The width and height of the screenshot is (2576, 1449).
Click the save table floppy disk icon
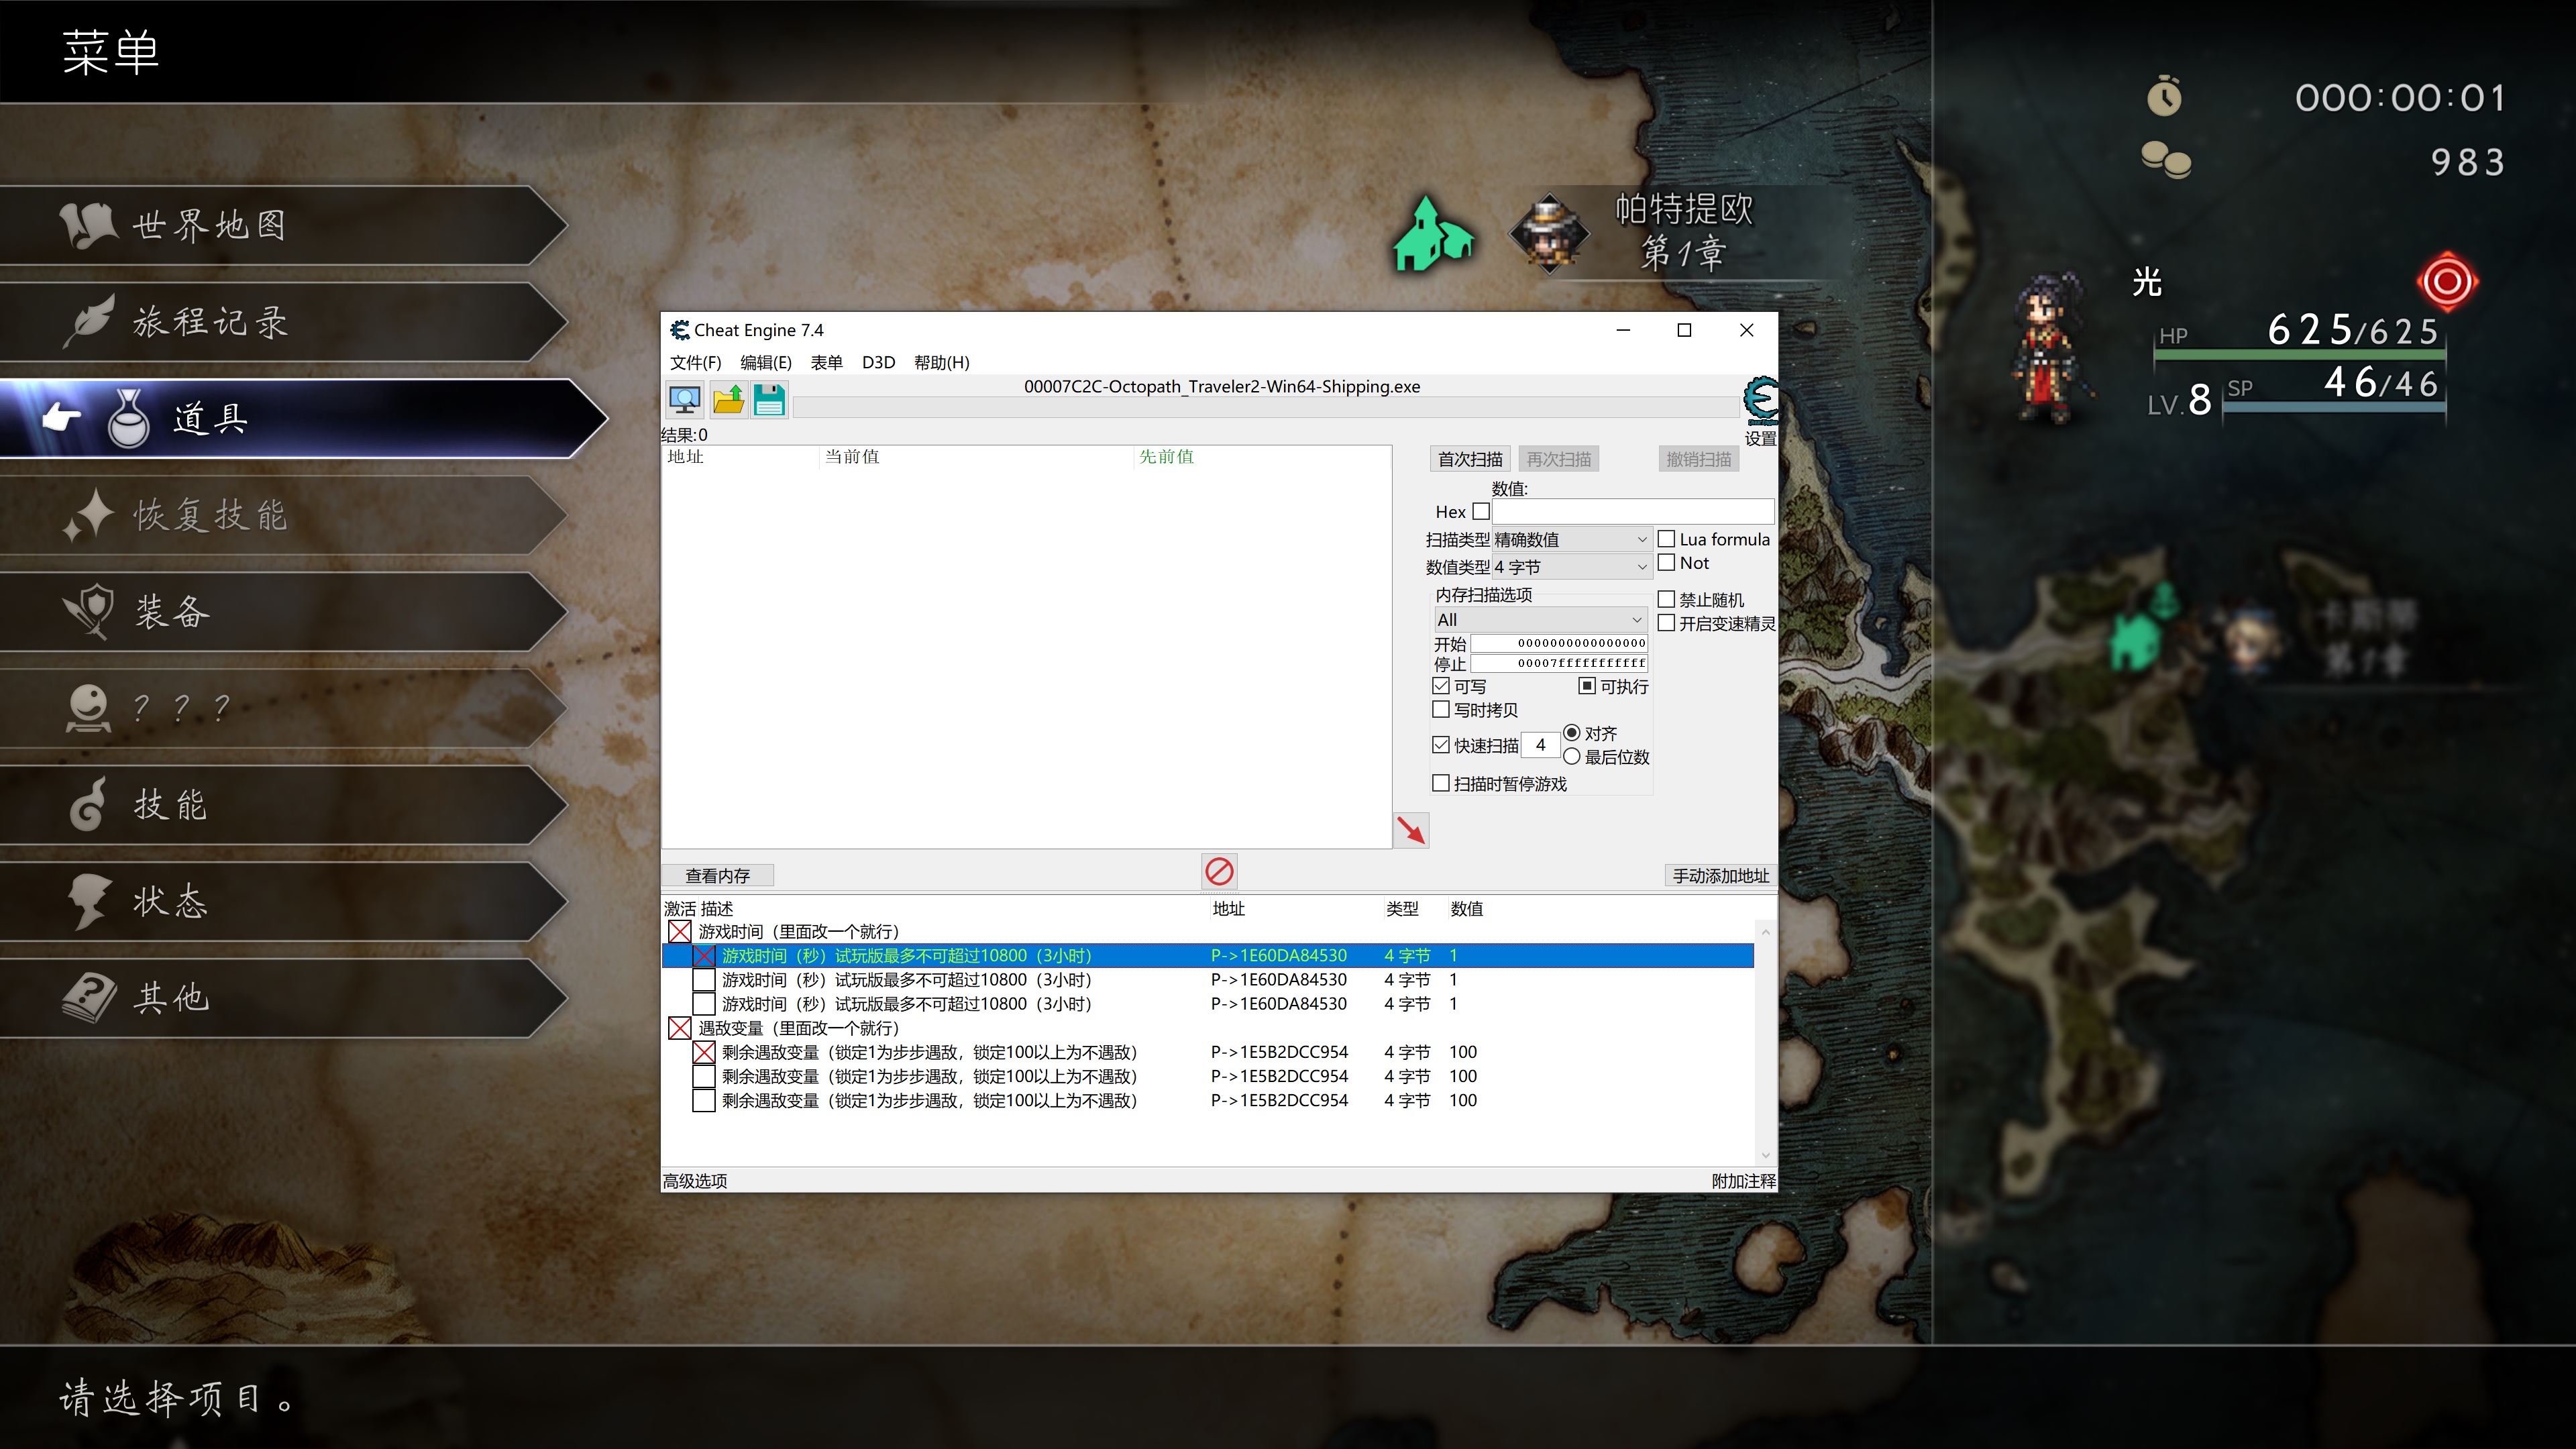pyautogui.click(x=769, y=401)
